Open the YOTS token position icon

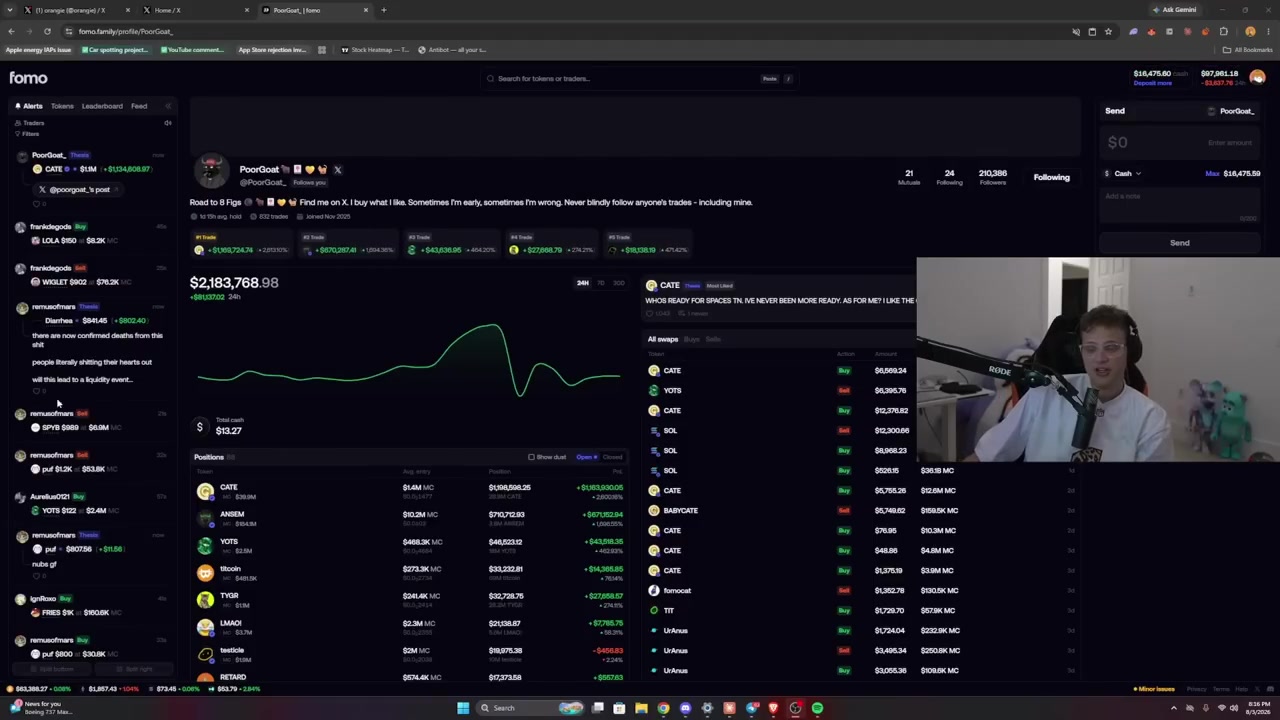pyautogui.click(x=205, y=545)
